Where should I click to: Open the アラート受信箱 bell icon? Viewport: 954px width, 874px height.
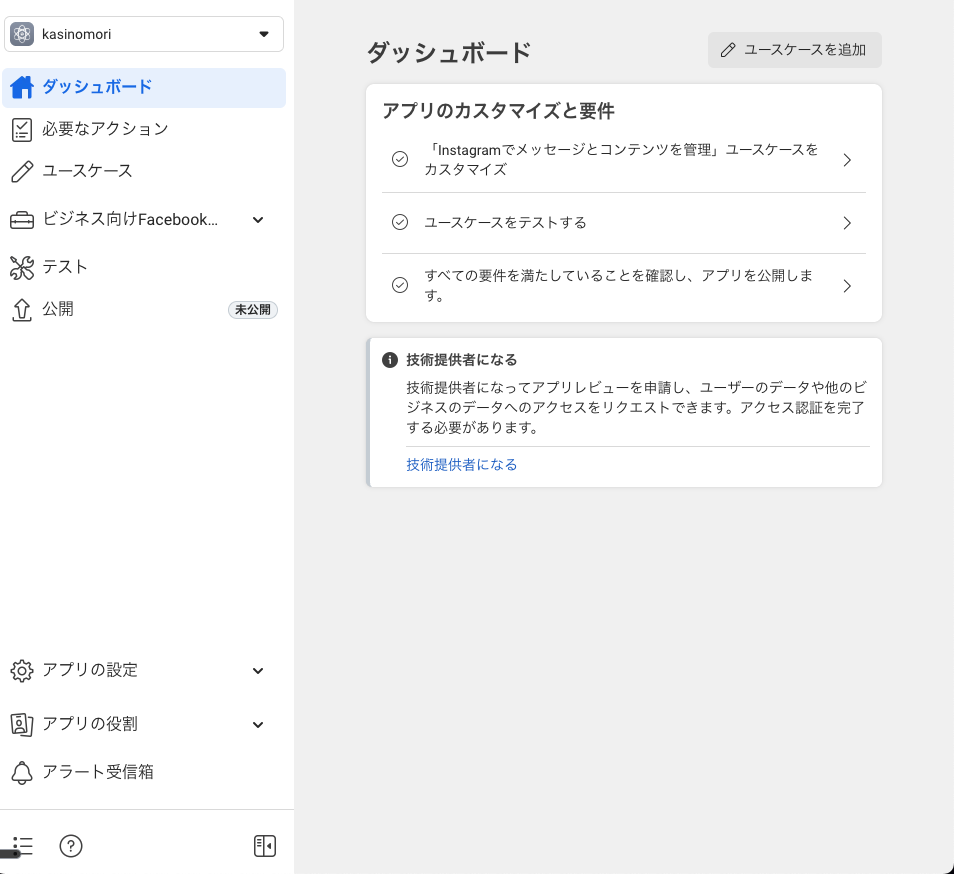click(x=22, y=772)
